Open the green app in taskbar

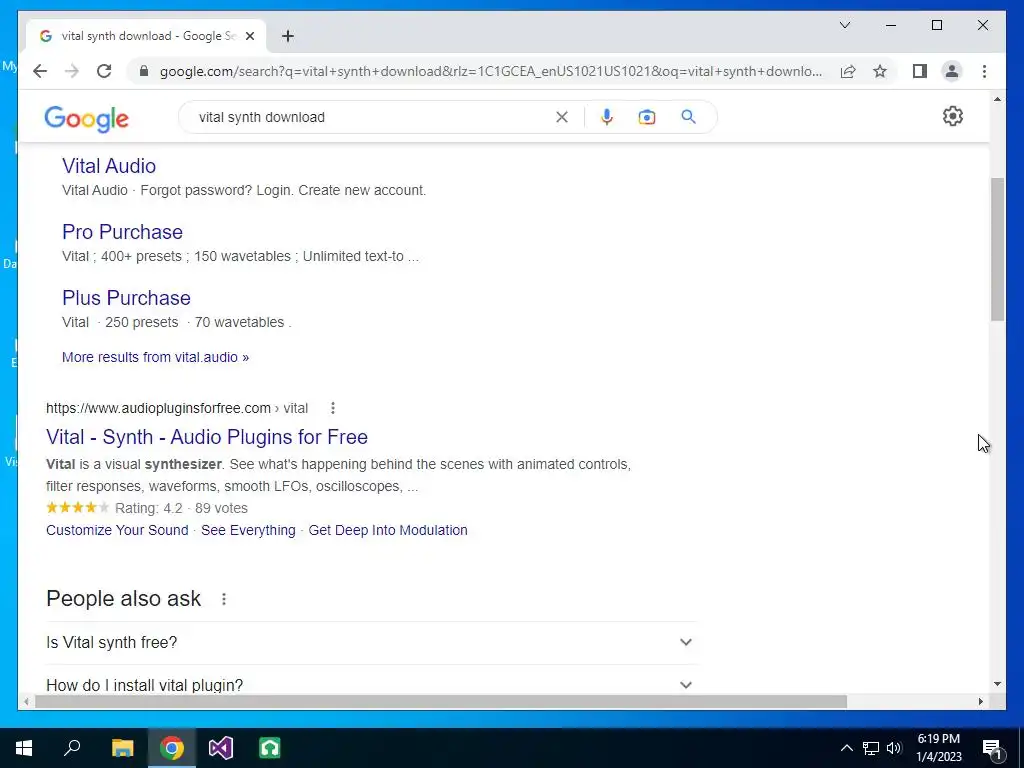click(x=270, y=748)
